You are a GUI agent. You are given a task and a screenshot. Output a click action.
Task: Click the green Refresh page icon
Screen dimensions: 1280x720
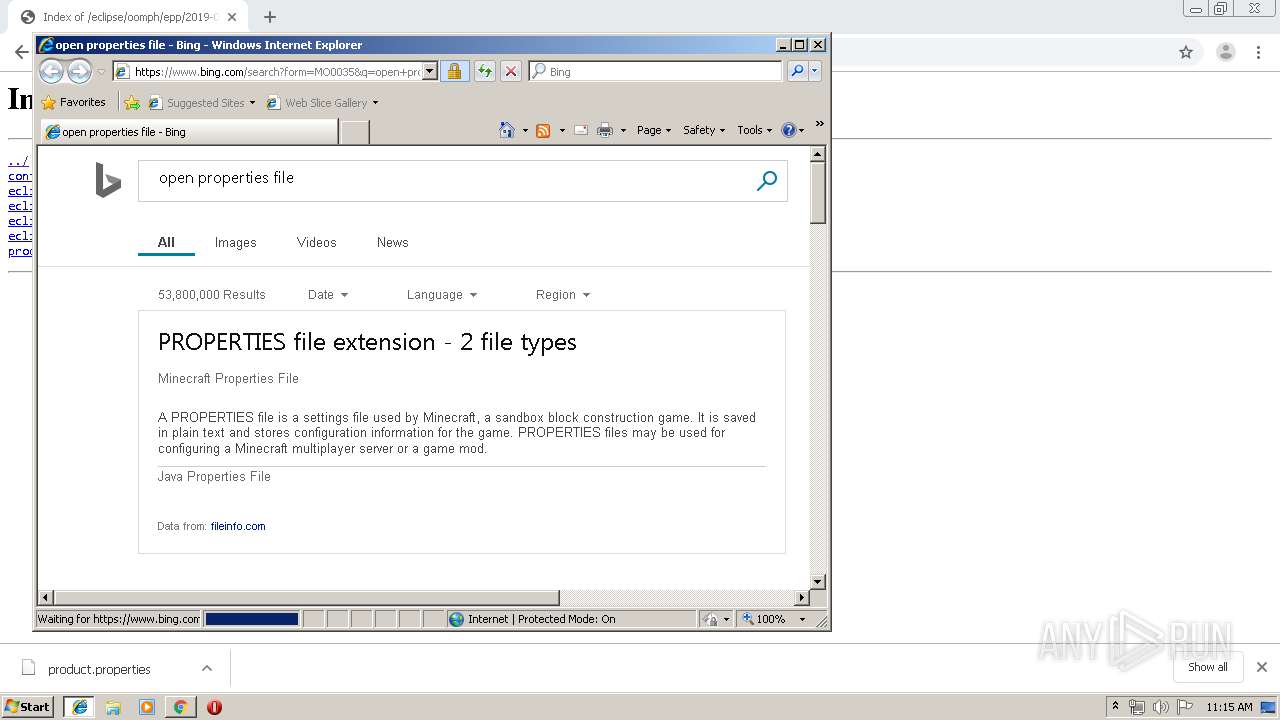point(484,71)
